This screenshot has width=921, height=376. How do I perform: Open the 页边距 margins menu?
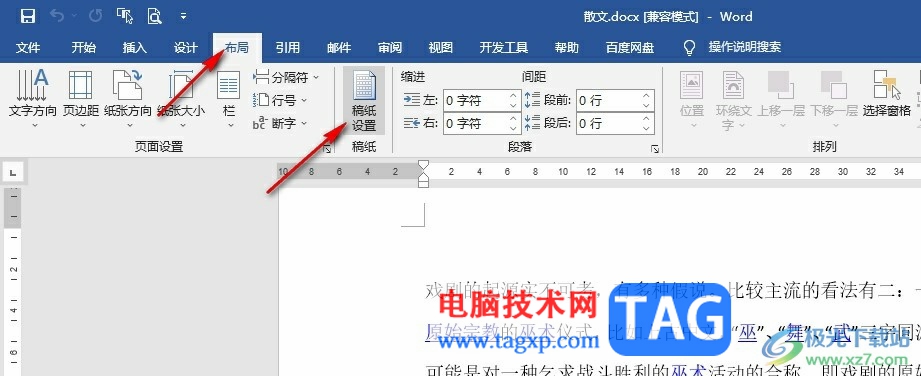point(80,99)
